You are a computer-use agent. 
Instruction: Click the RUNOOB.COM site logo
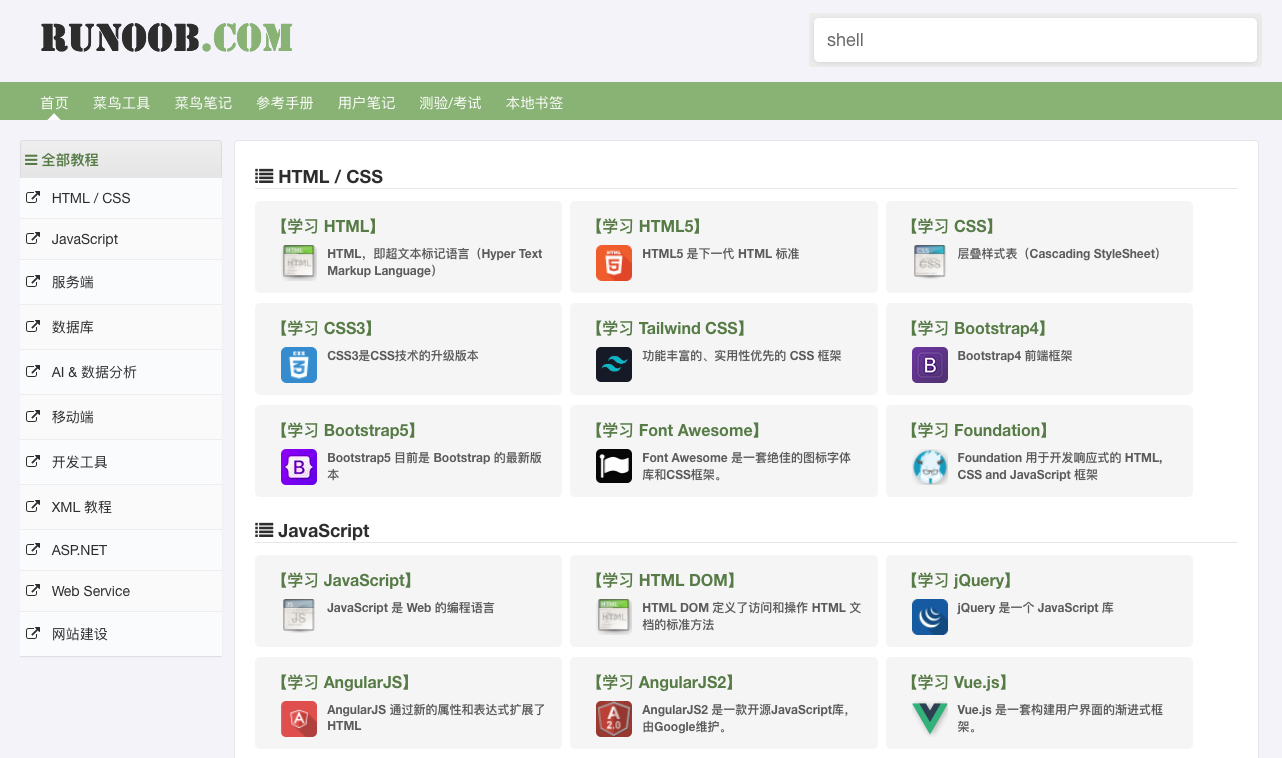166,38
